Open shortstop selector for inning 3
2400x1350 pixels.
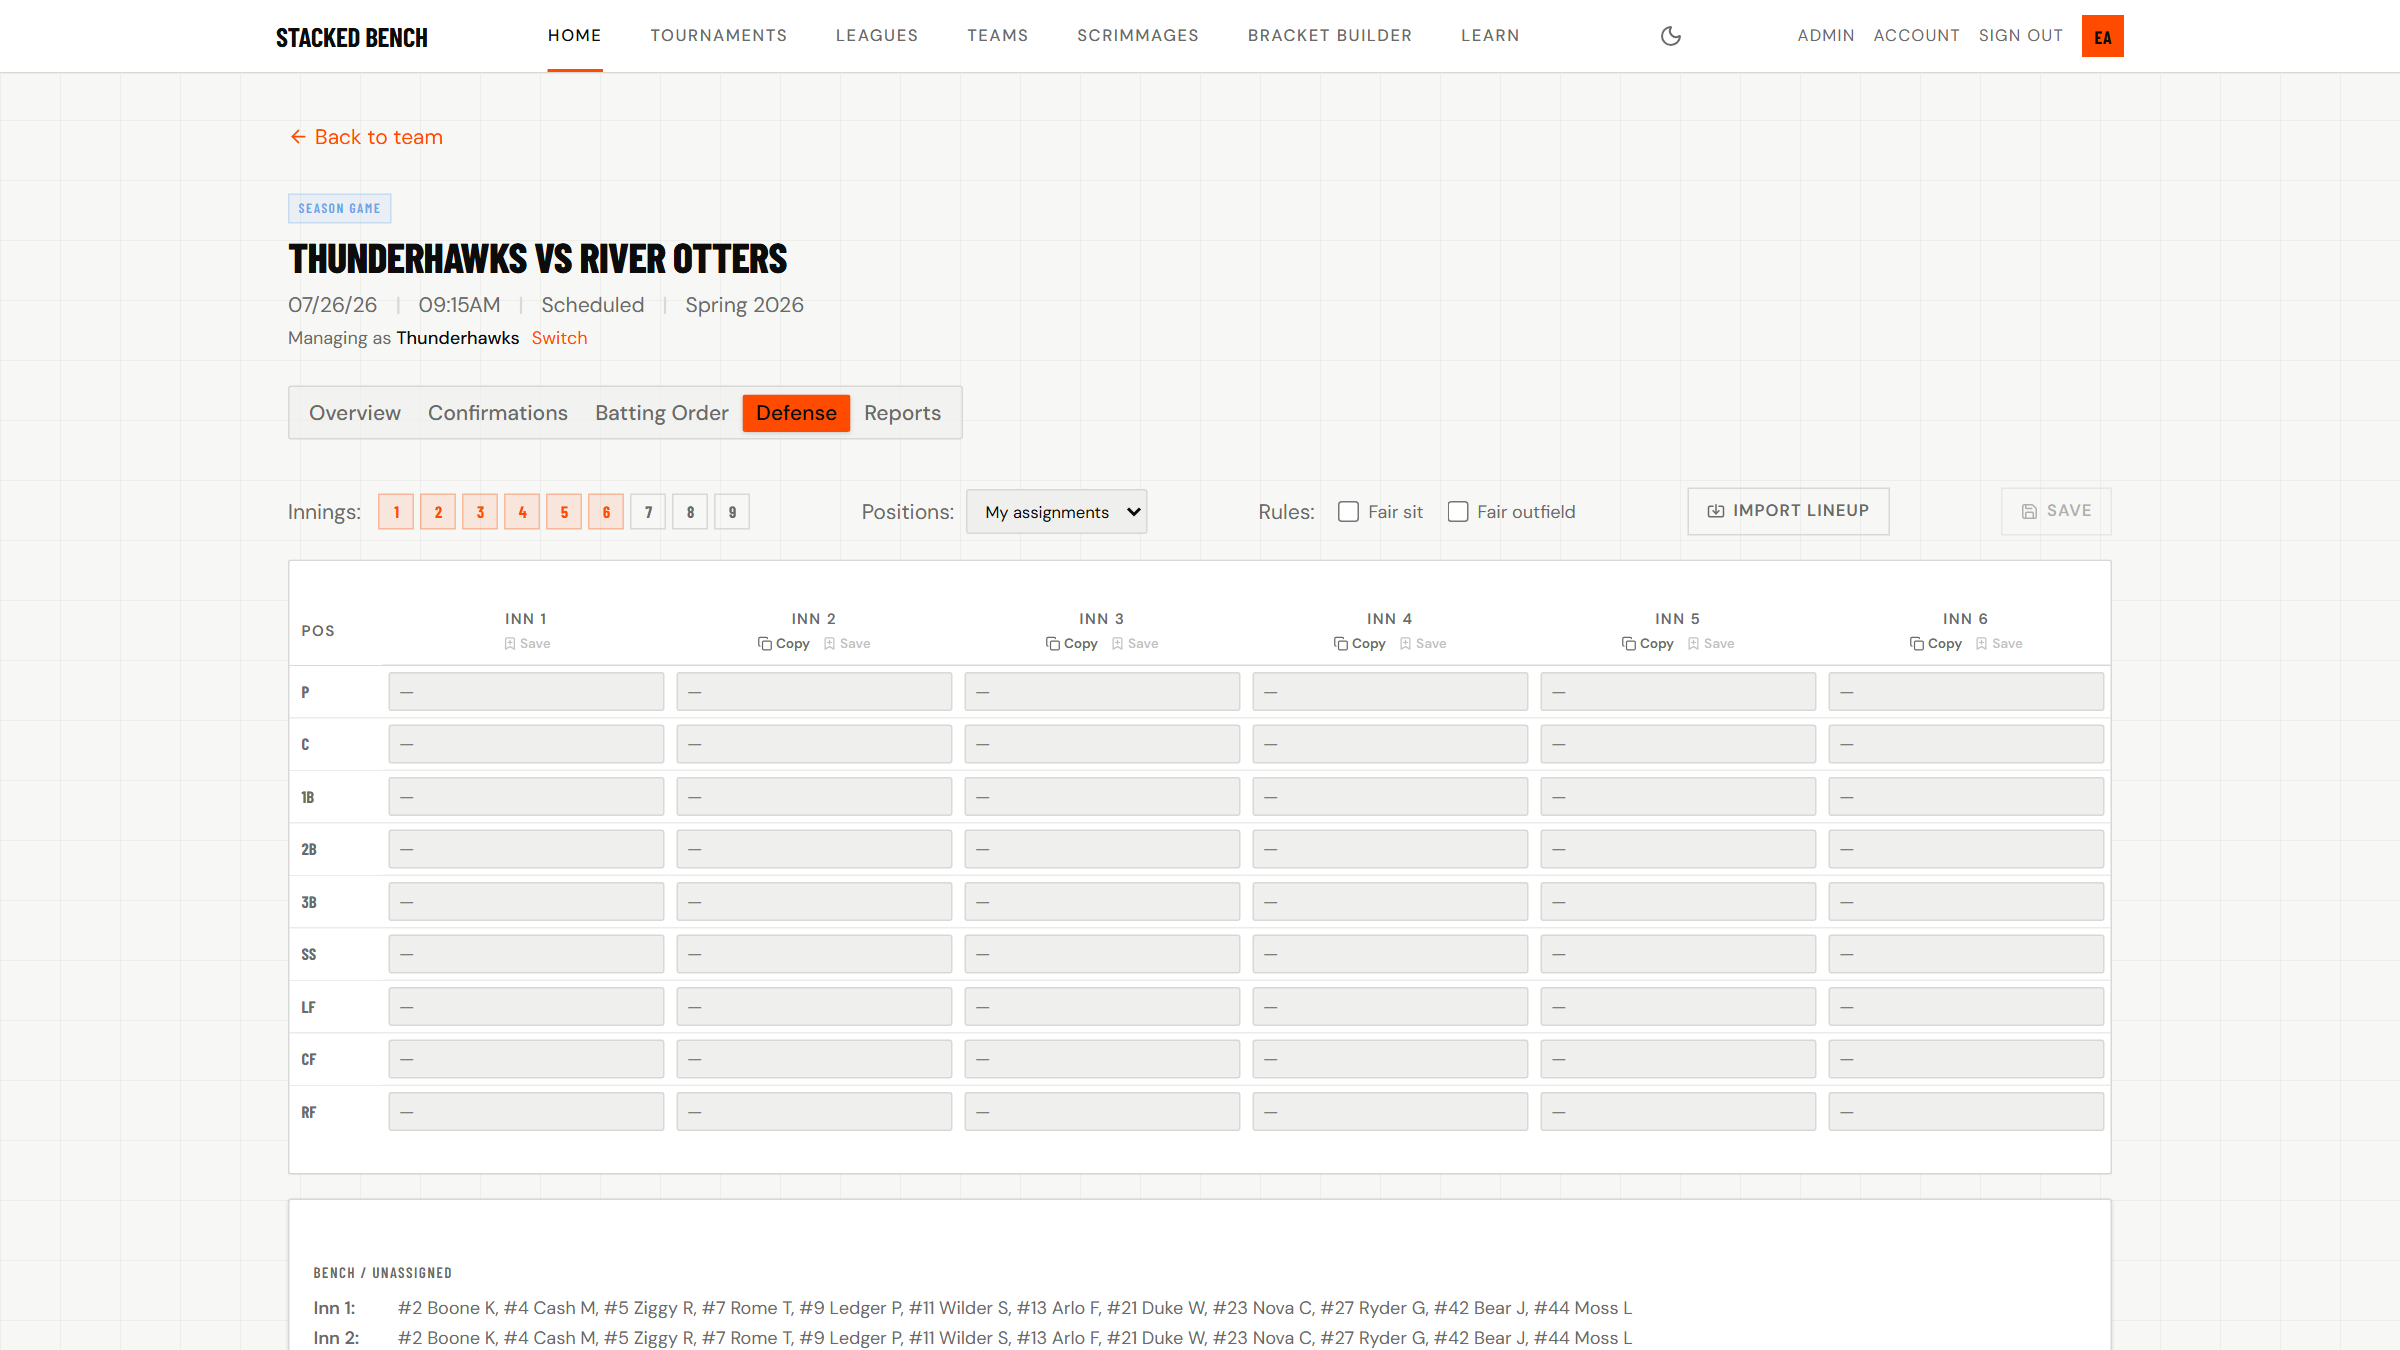[x=1102, y=954]
